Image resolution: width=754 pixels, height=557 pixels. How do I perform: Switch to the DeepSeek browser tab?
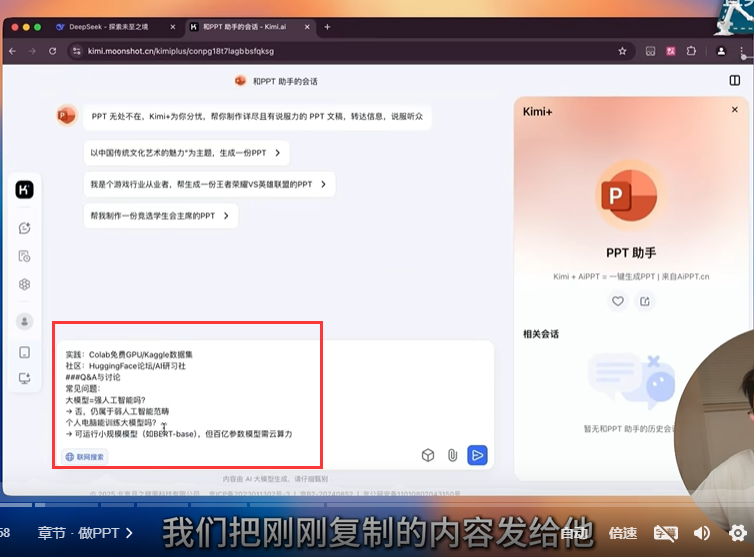tap(109, 27)
